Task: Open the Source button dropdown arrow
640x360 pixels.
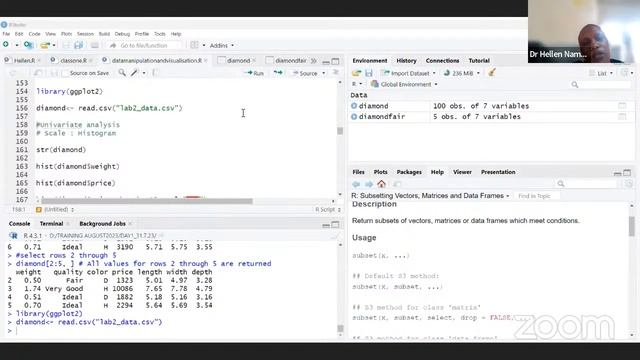Action: [324, 73]
